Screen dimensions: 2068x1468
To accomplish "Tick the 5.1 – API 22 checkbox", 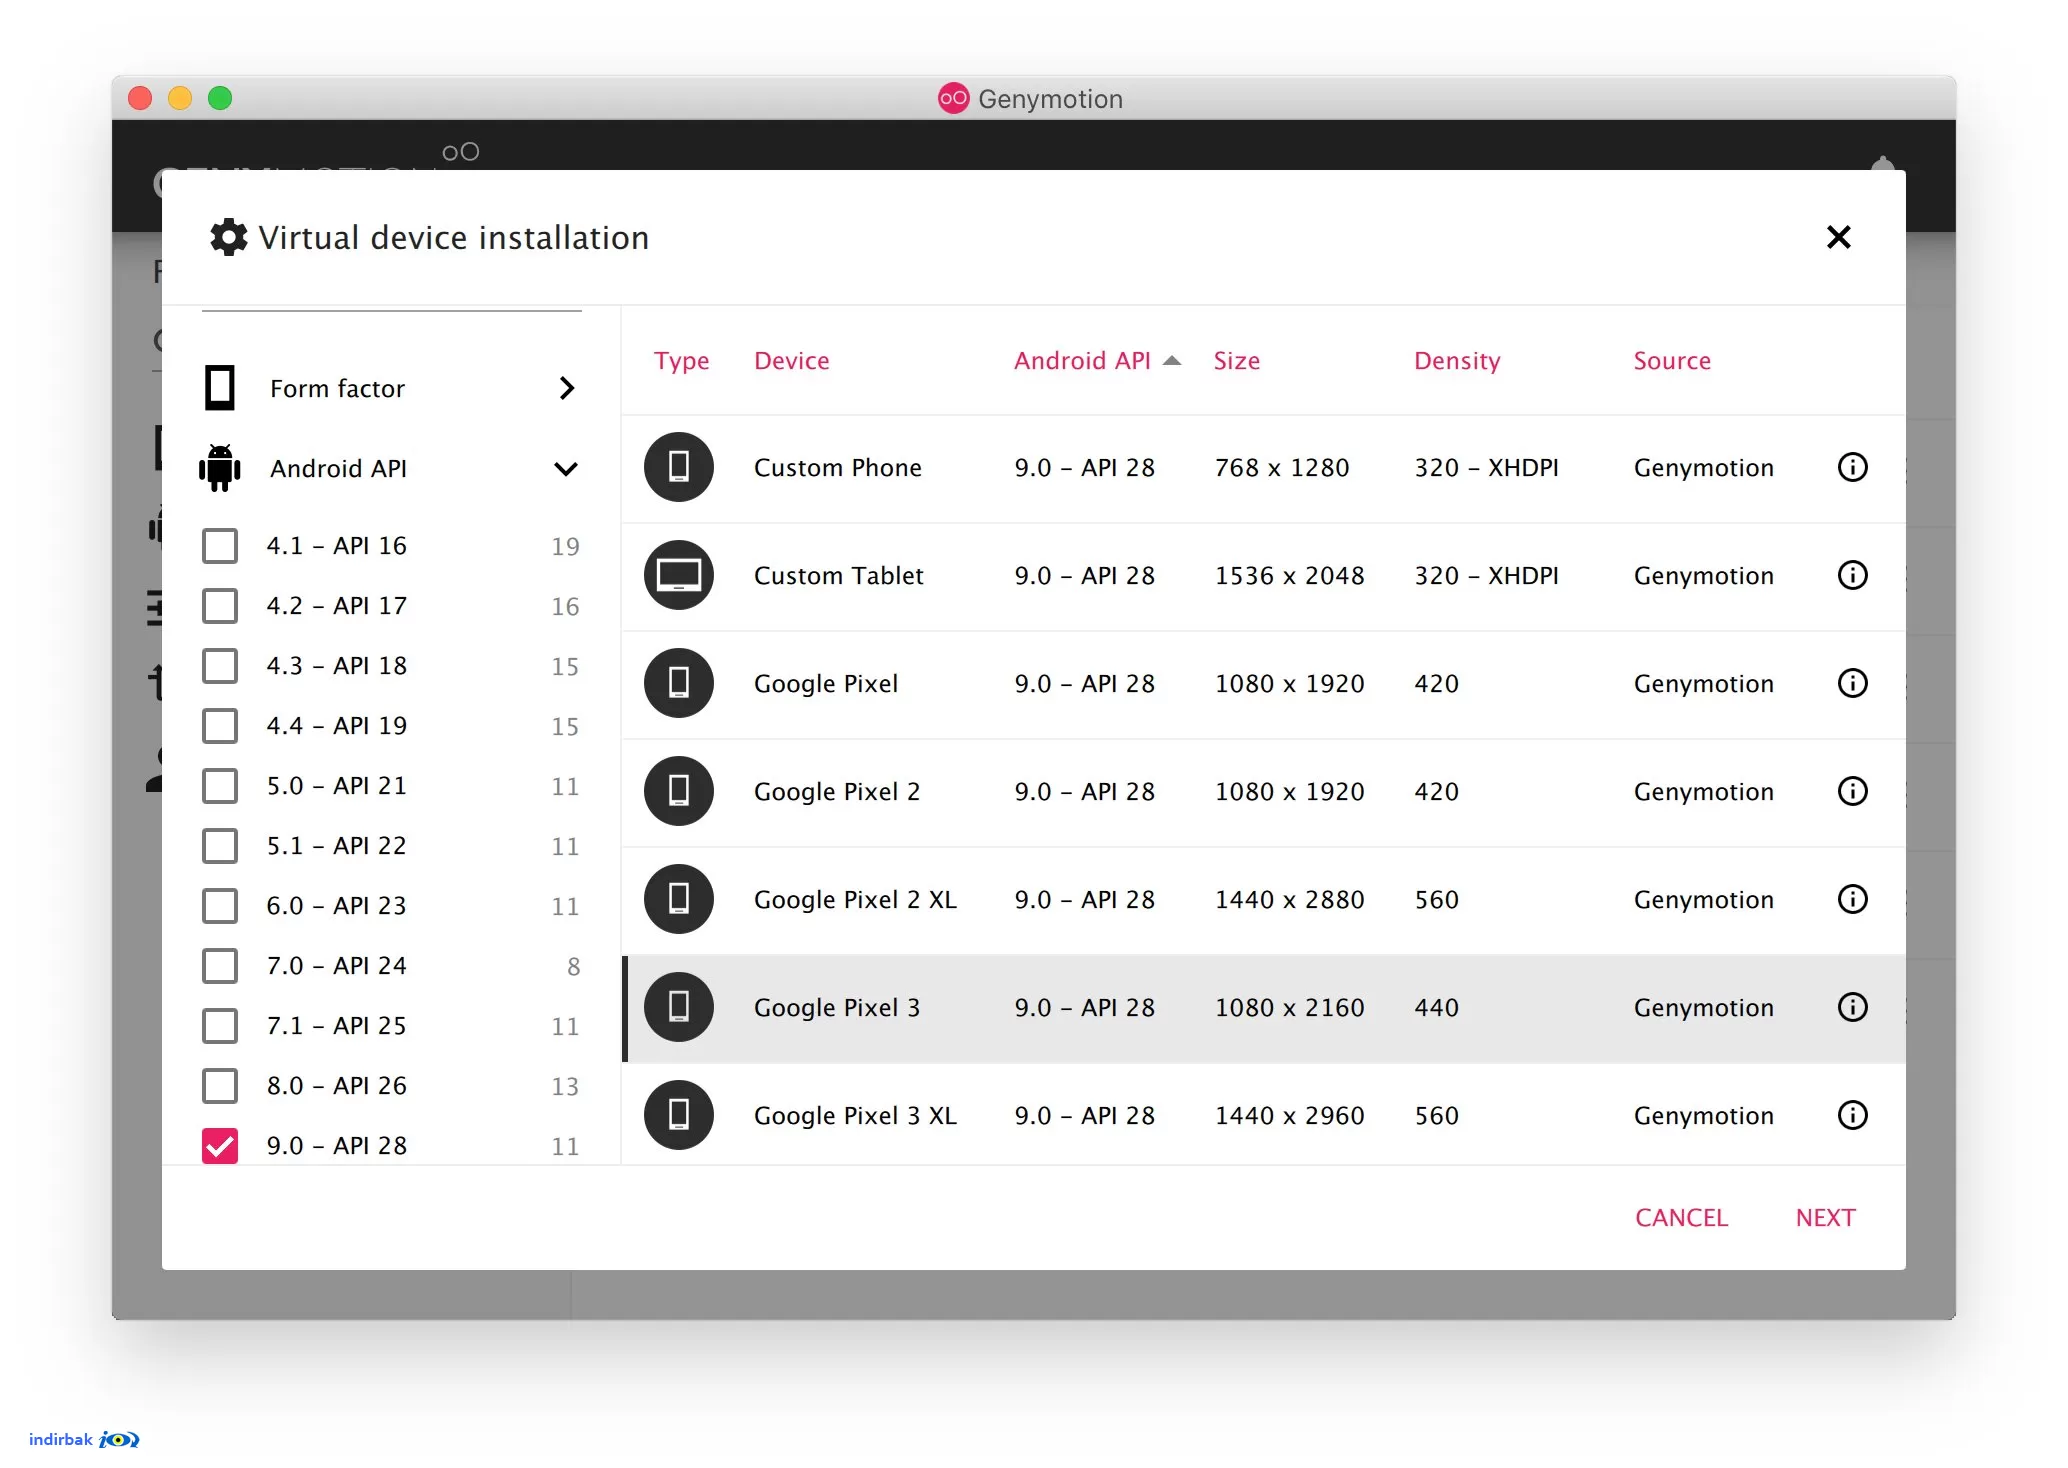I will (220, 846).
